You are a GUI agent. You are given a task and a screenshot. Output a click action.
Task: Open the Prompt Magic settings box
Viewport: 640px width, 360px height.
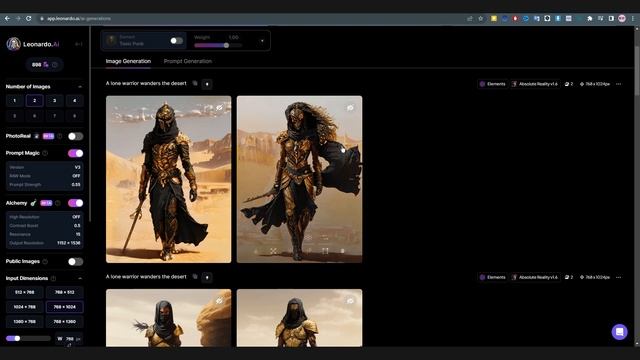(x=45, y=176)
